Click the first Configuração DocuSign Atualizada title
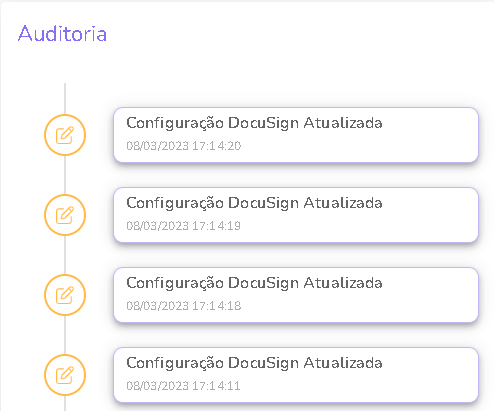Viewport: 494px width, 411px height. pyautogui.click(x=254, y=124)
